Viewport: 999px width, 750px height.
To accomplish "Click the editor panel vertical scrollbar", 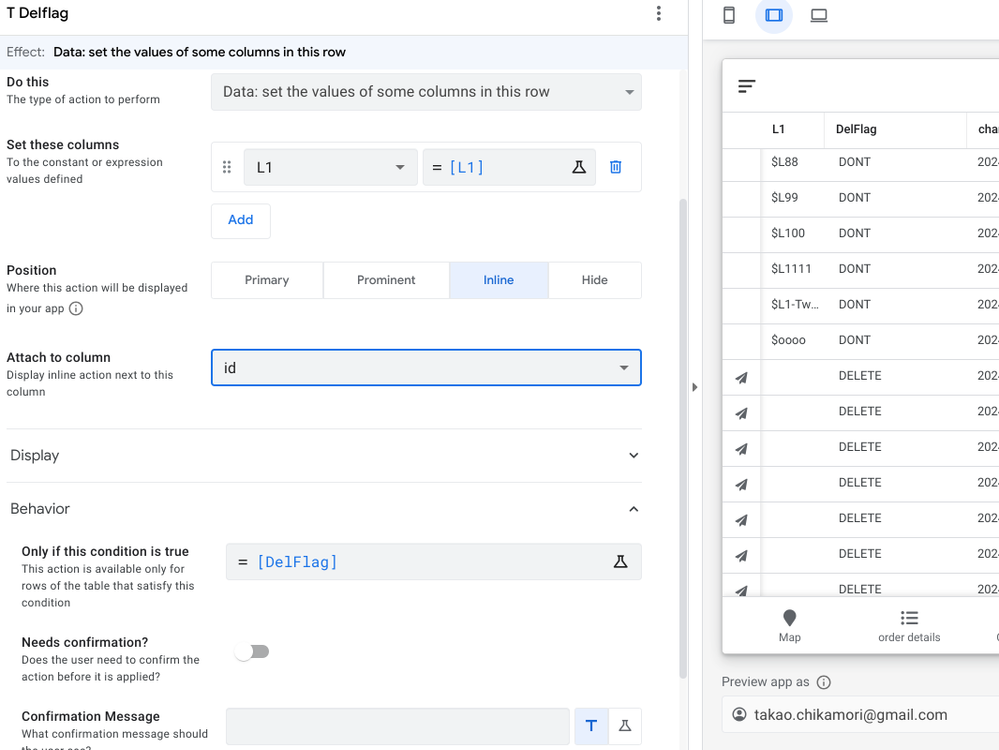I will tap(683, 438).
